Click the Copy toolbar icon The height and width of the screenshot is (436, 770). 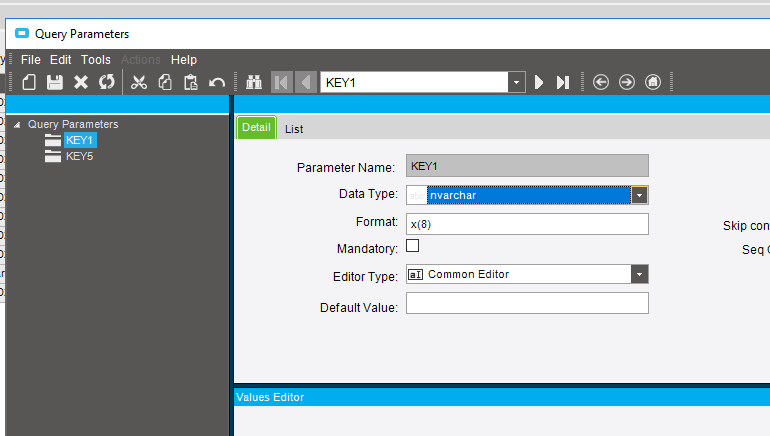point(165,82)
